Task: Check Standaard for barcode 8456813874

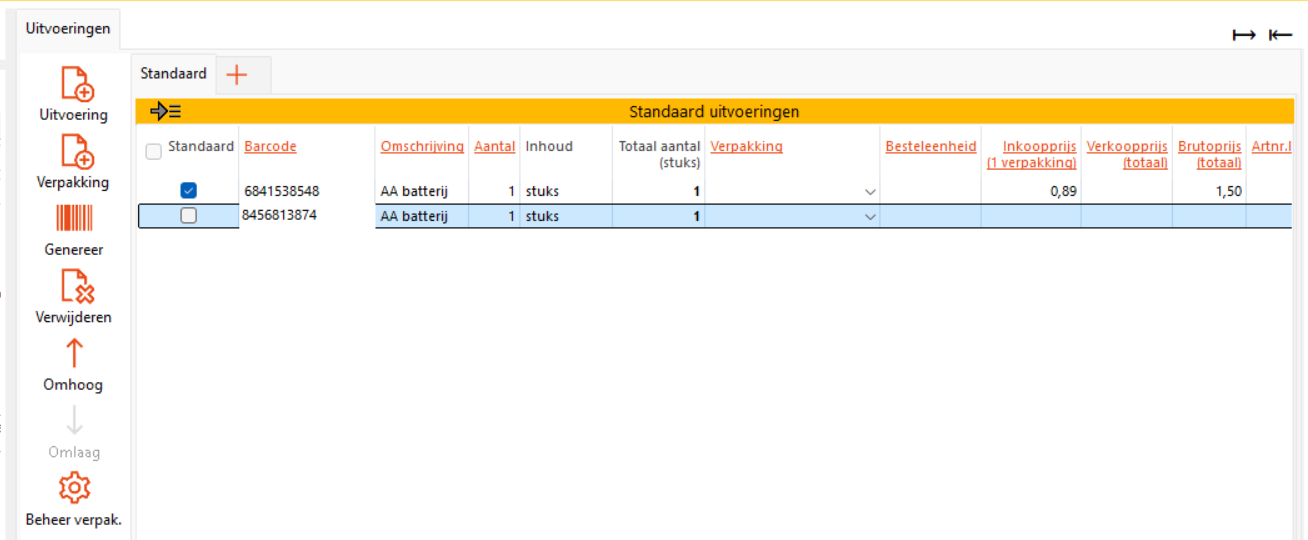Action: point(188,216)
